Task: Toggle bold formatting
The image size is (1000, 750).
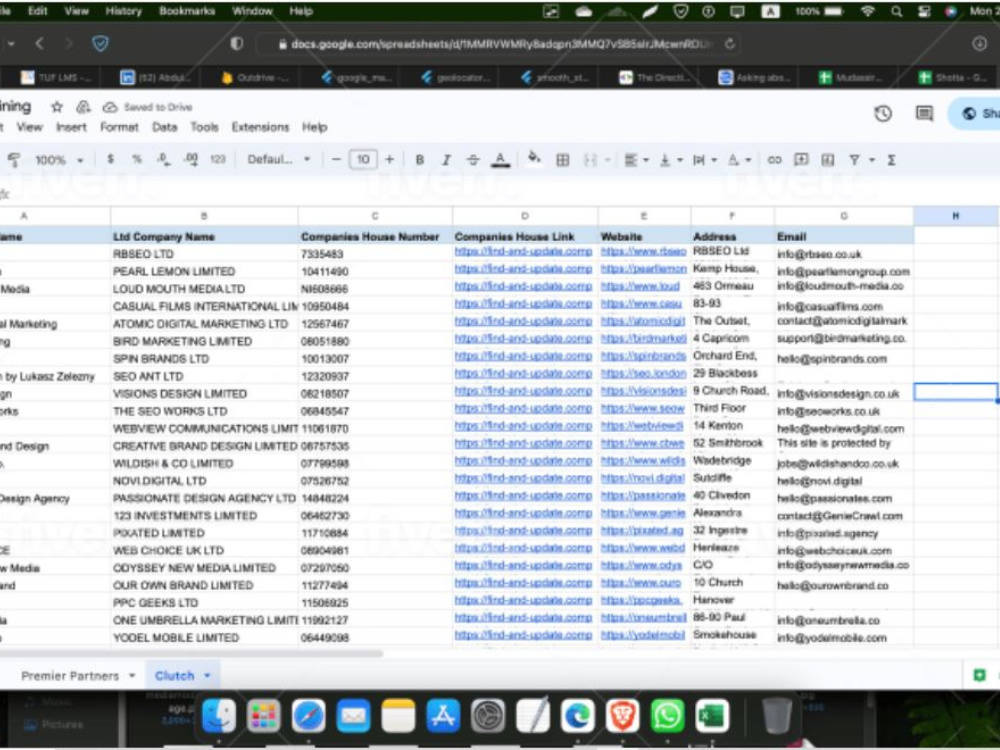Action: [x=420, y=159]
